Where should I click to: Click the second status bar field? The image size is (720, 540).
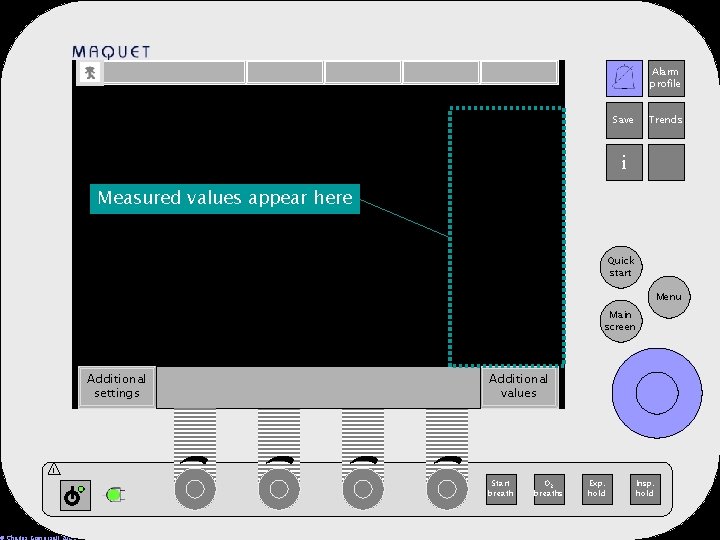pyautogui.click(x=285, y=72)
